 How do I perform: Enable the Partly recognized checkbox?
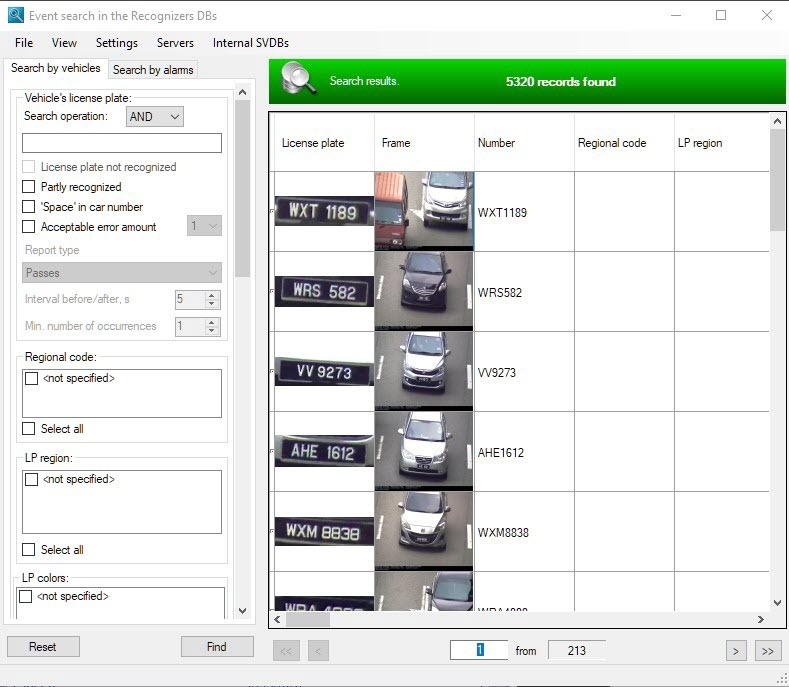[x=29, y=187]
